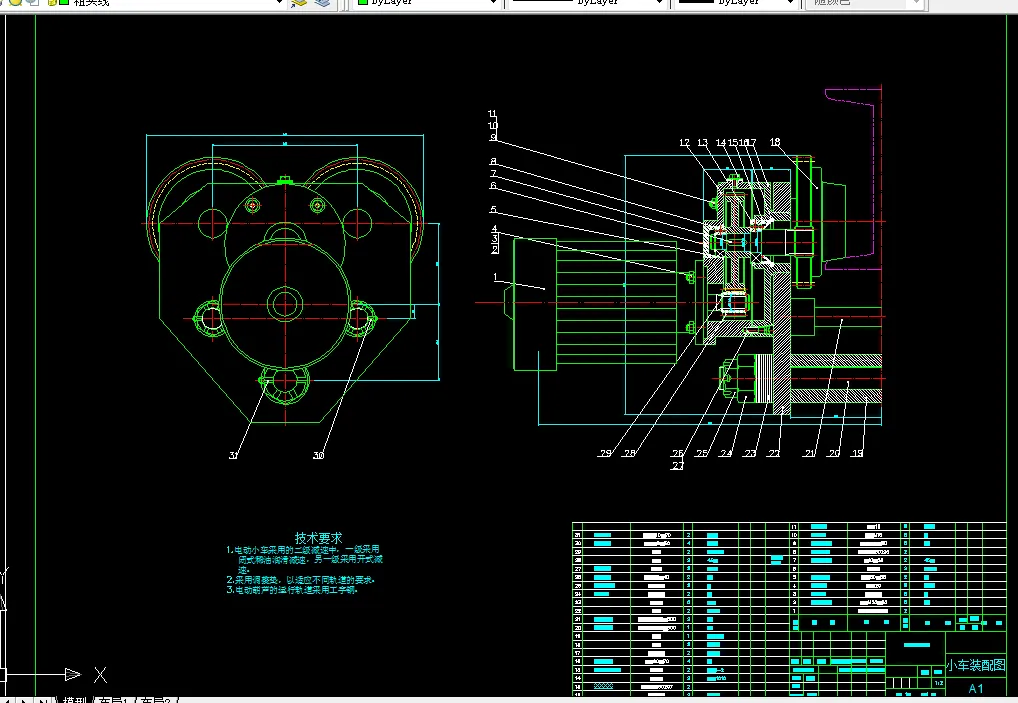Screen dimensions: 1018x703
Task: Select technical requirement line 3 text
Action: [x=292, y=590]
